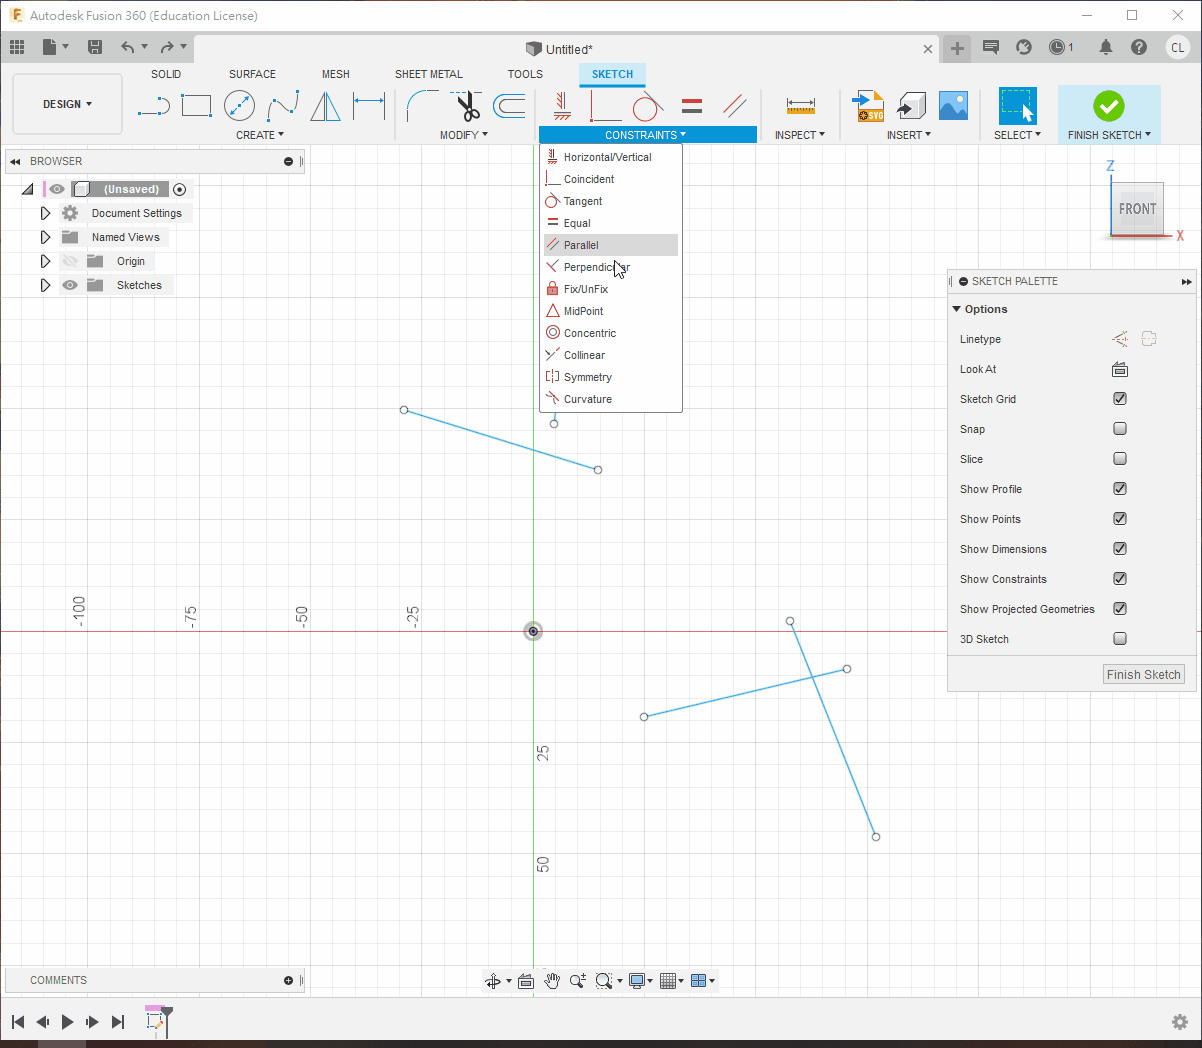Open the DESIGN workspace dropdown
The width and height of the screenshot is (1202, 1048).
point(67,104)
